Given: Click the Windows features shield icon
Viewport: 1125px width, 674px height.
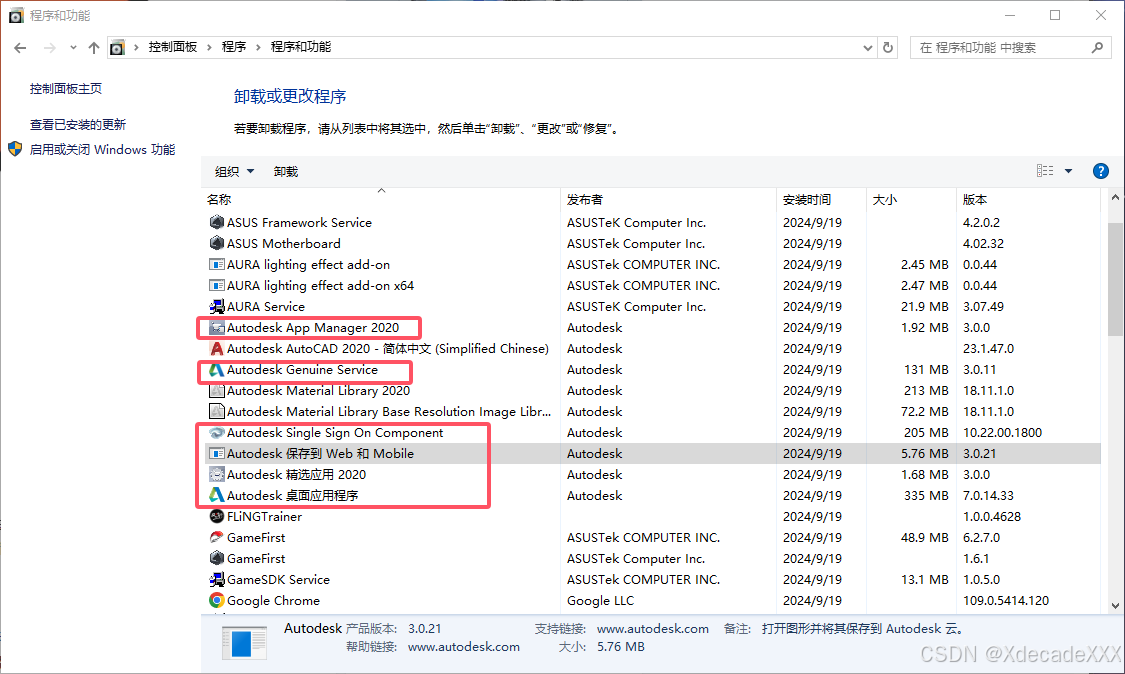Looking at the screenshot, I should click(x=15, y=149).
